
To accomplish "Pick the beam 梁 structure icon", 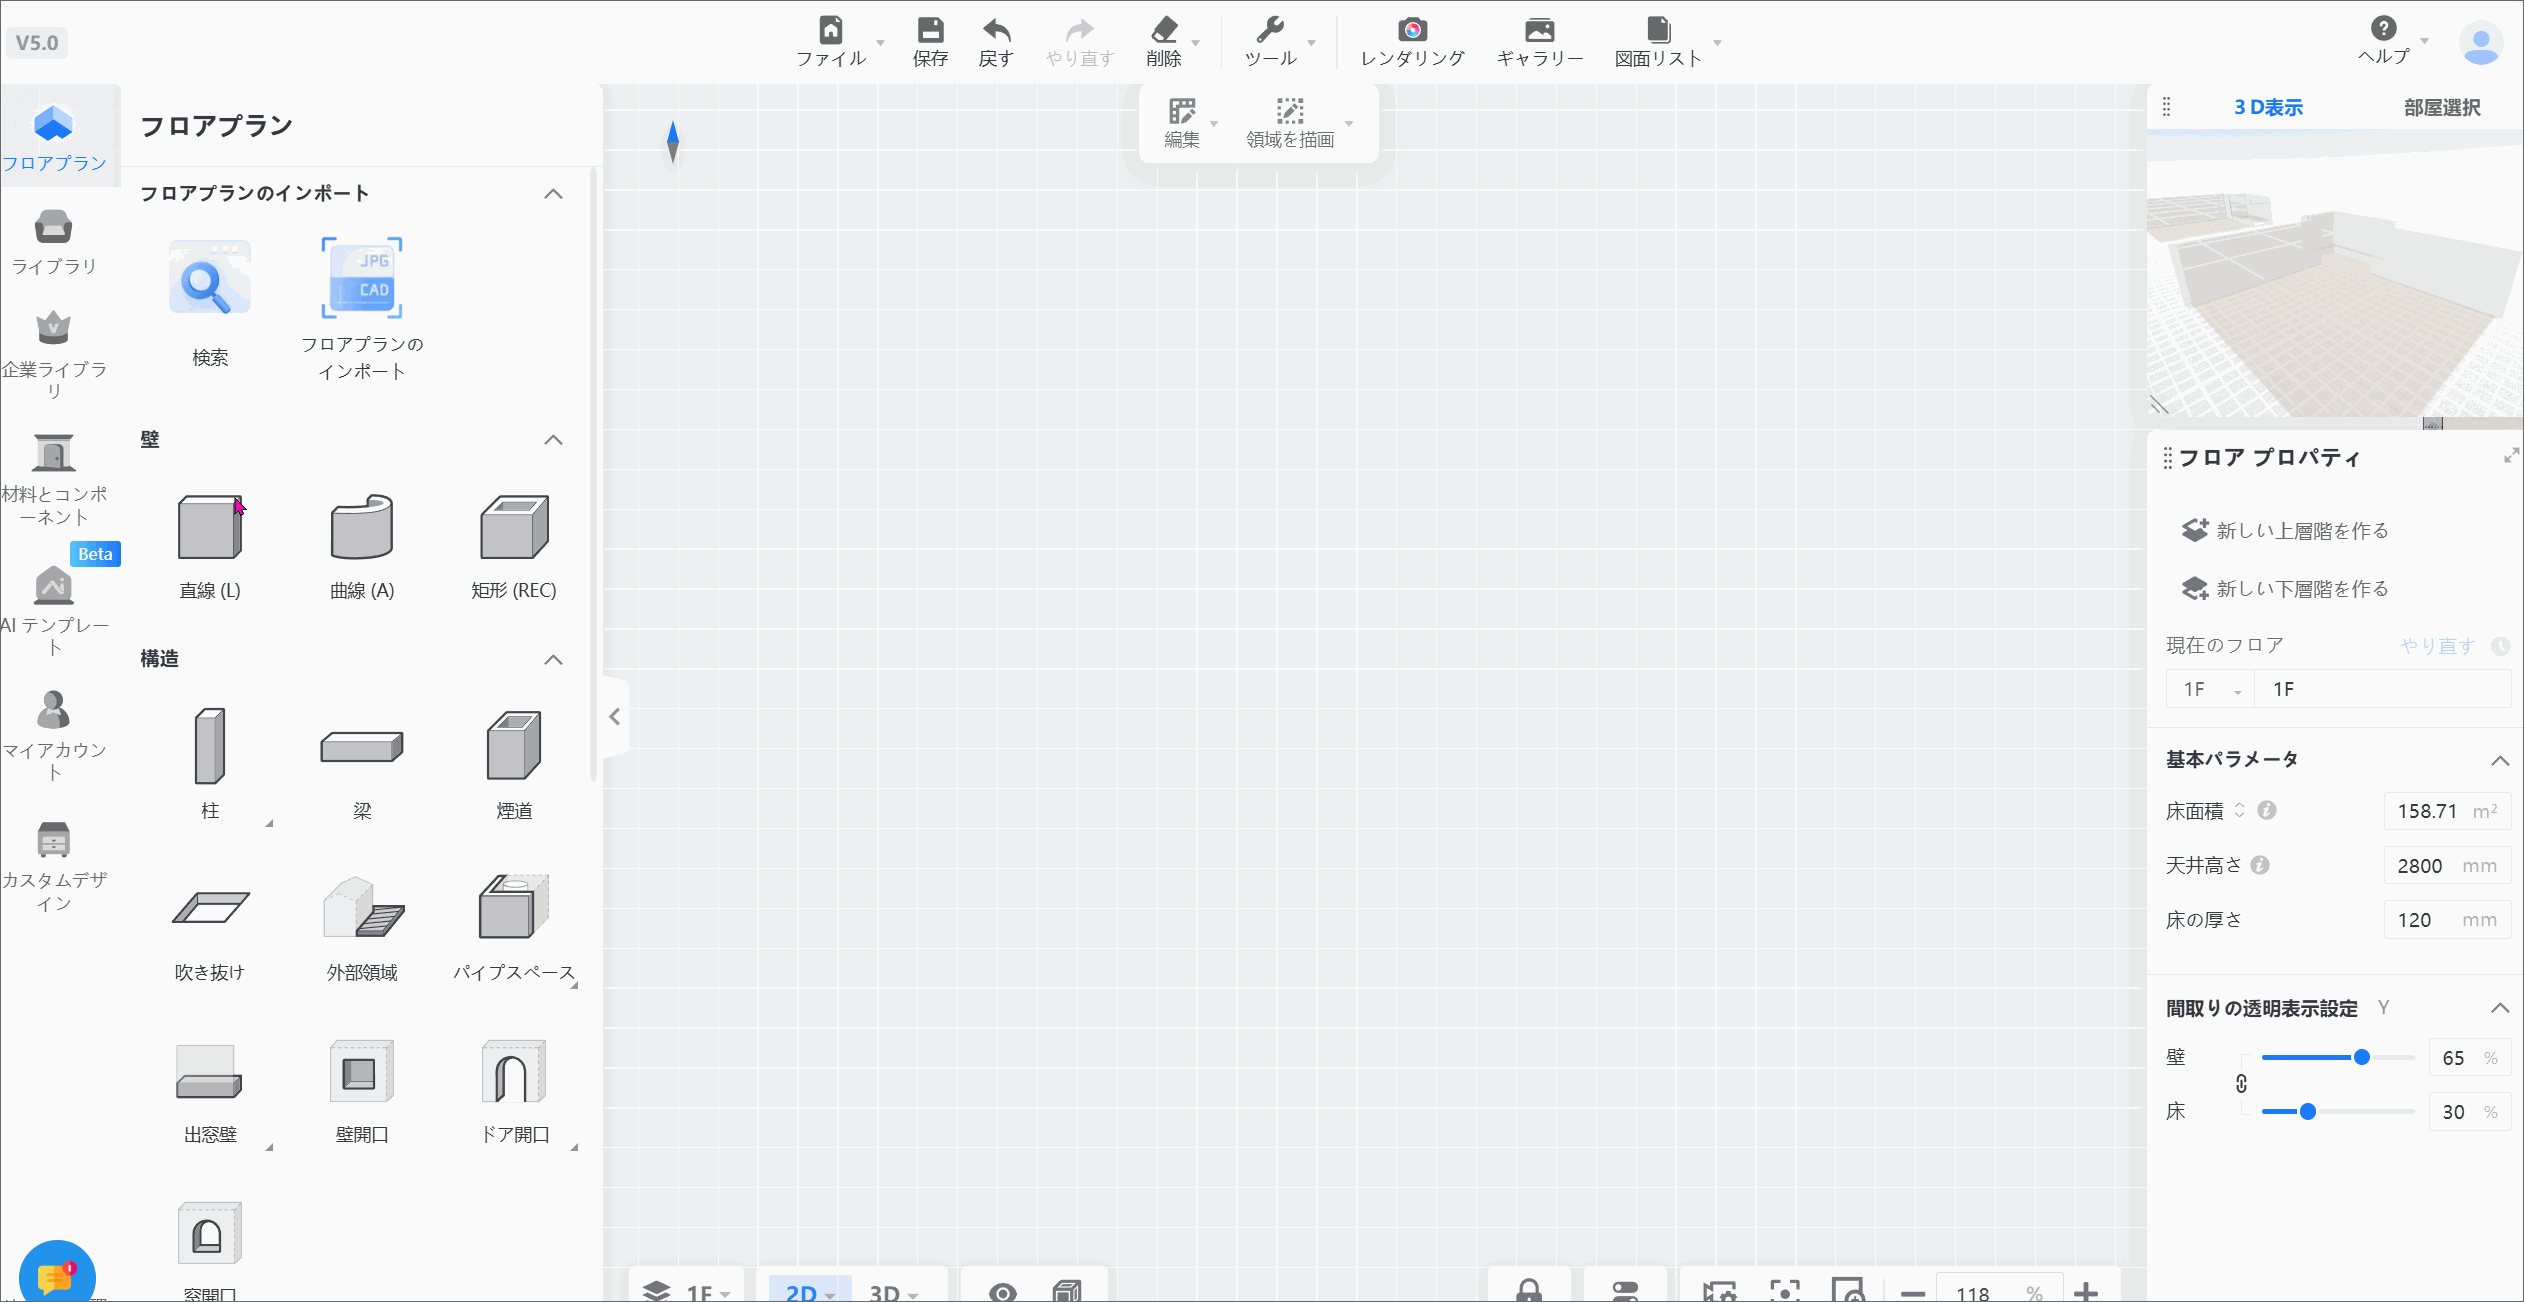I will (x=362, y=746).
